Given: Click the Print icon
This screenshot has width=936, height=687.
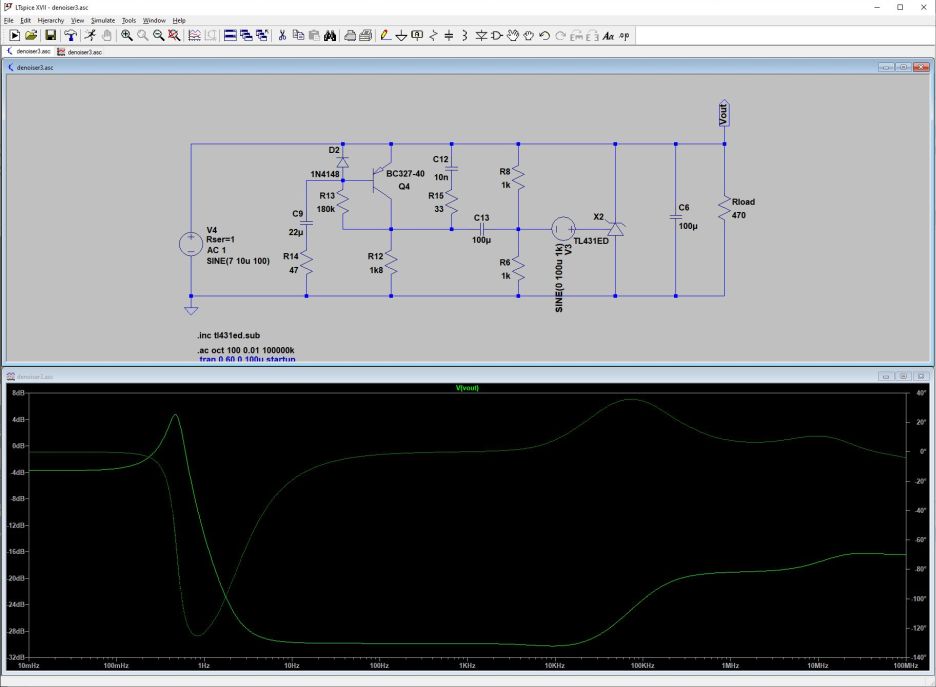Looking at the screenshot, I should click(x=350, y=36).
